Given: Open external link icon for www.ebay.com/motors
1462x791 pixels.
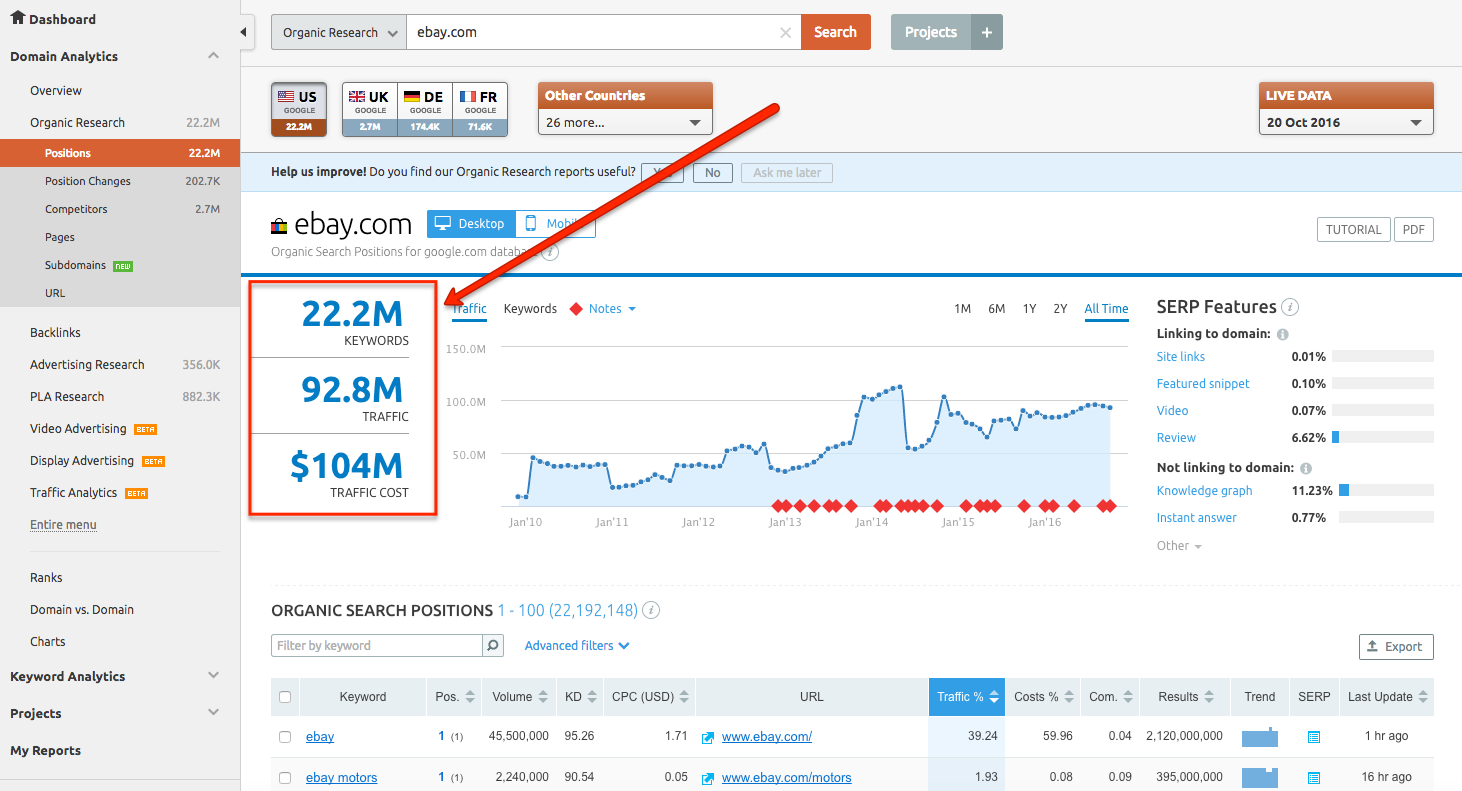Looking at the screenshot, I should 708,778.
